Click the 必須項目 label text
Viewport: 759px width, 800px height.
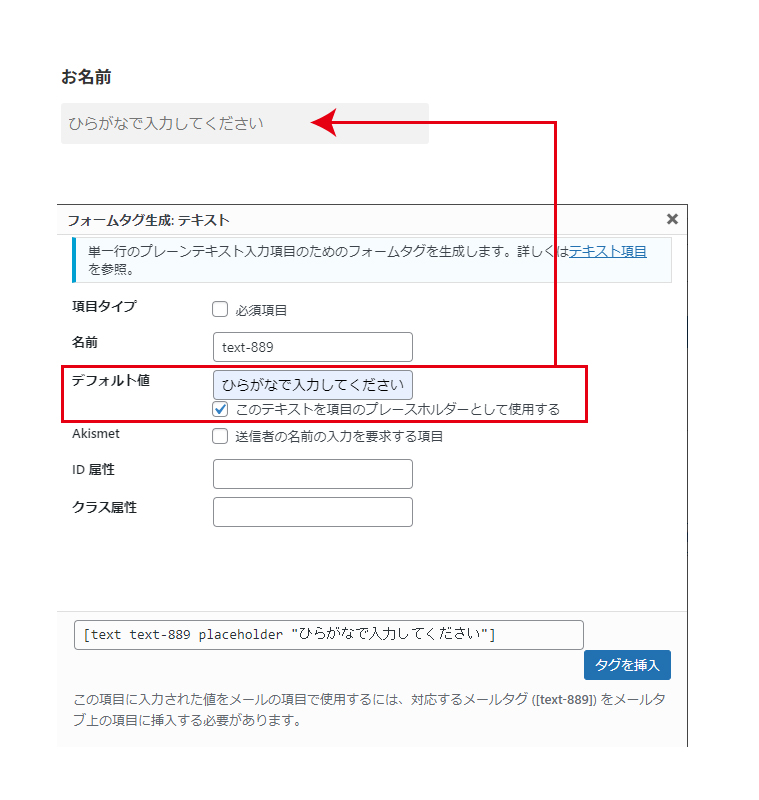click(x=261, y=310)
